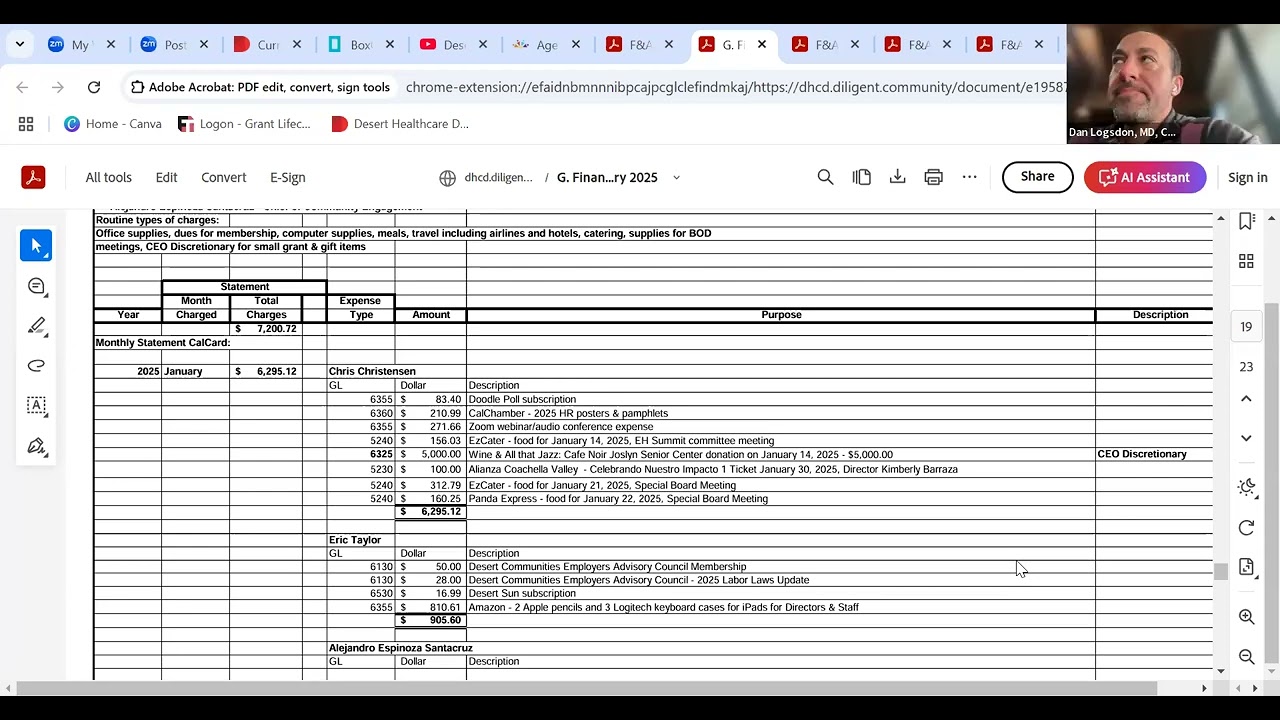Open the tab search dropdown arrow

[19, 44]
